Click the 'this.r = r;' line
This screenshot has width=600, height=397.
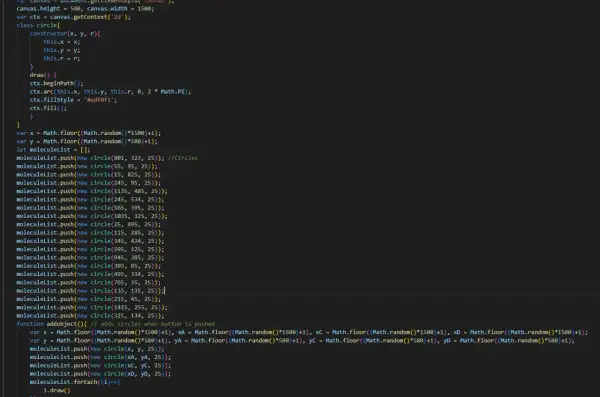pos(62,59)
